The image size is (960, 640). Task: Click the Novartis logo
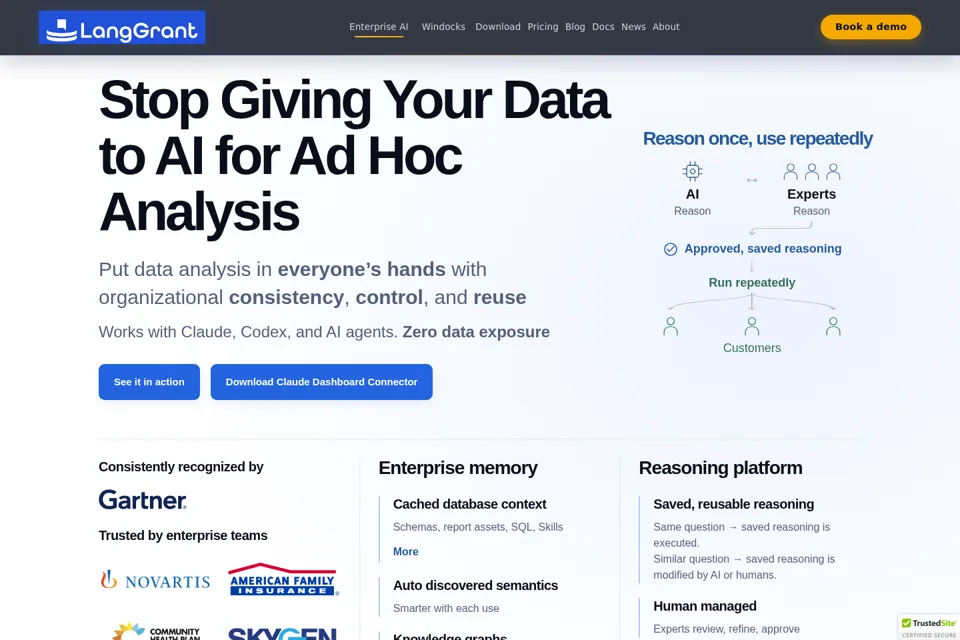pyautogui.click(x=156, y=580)
